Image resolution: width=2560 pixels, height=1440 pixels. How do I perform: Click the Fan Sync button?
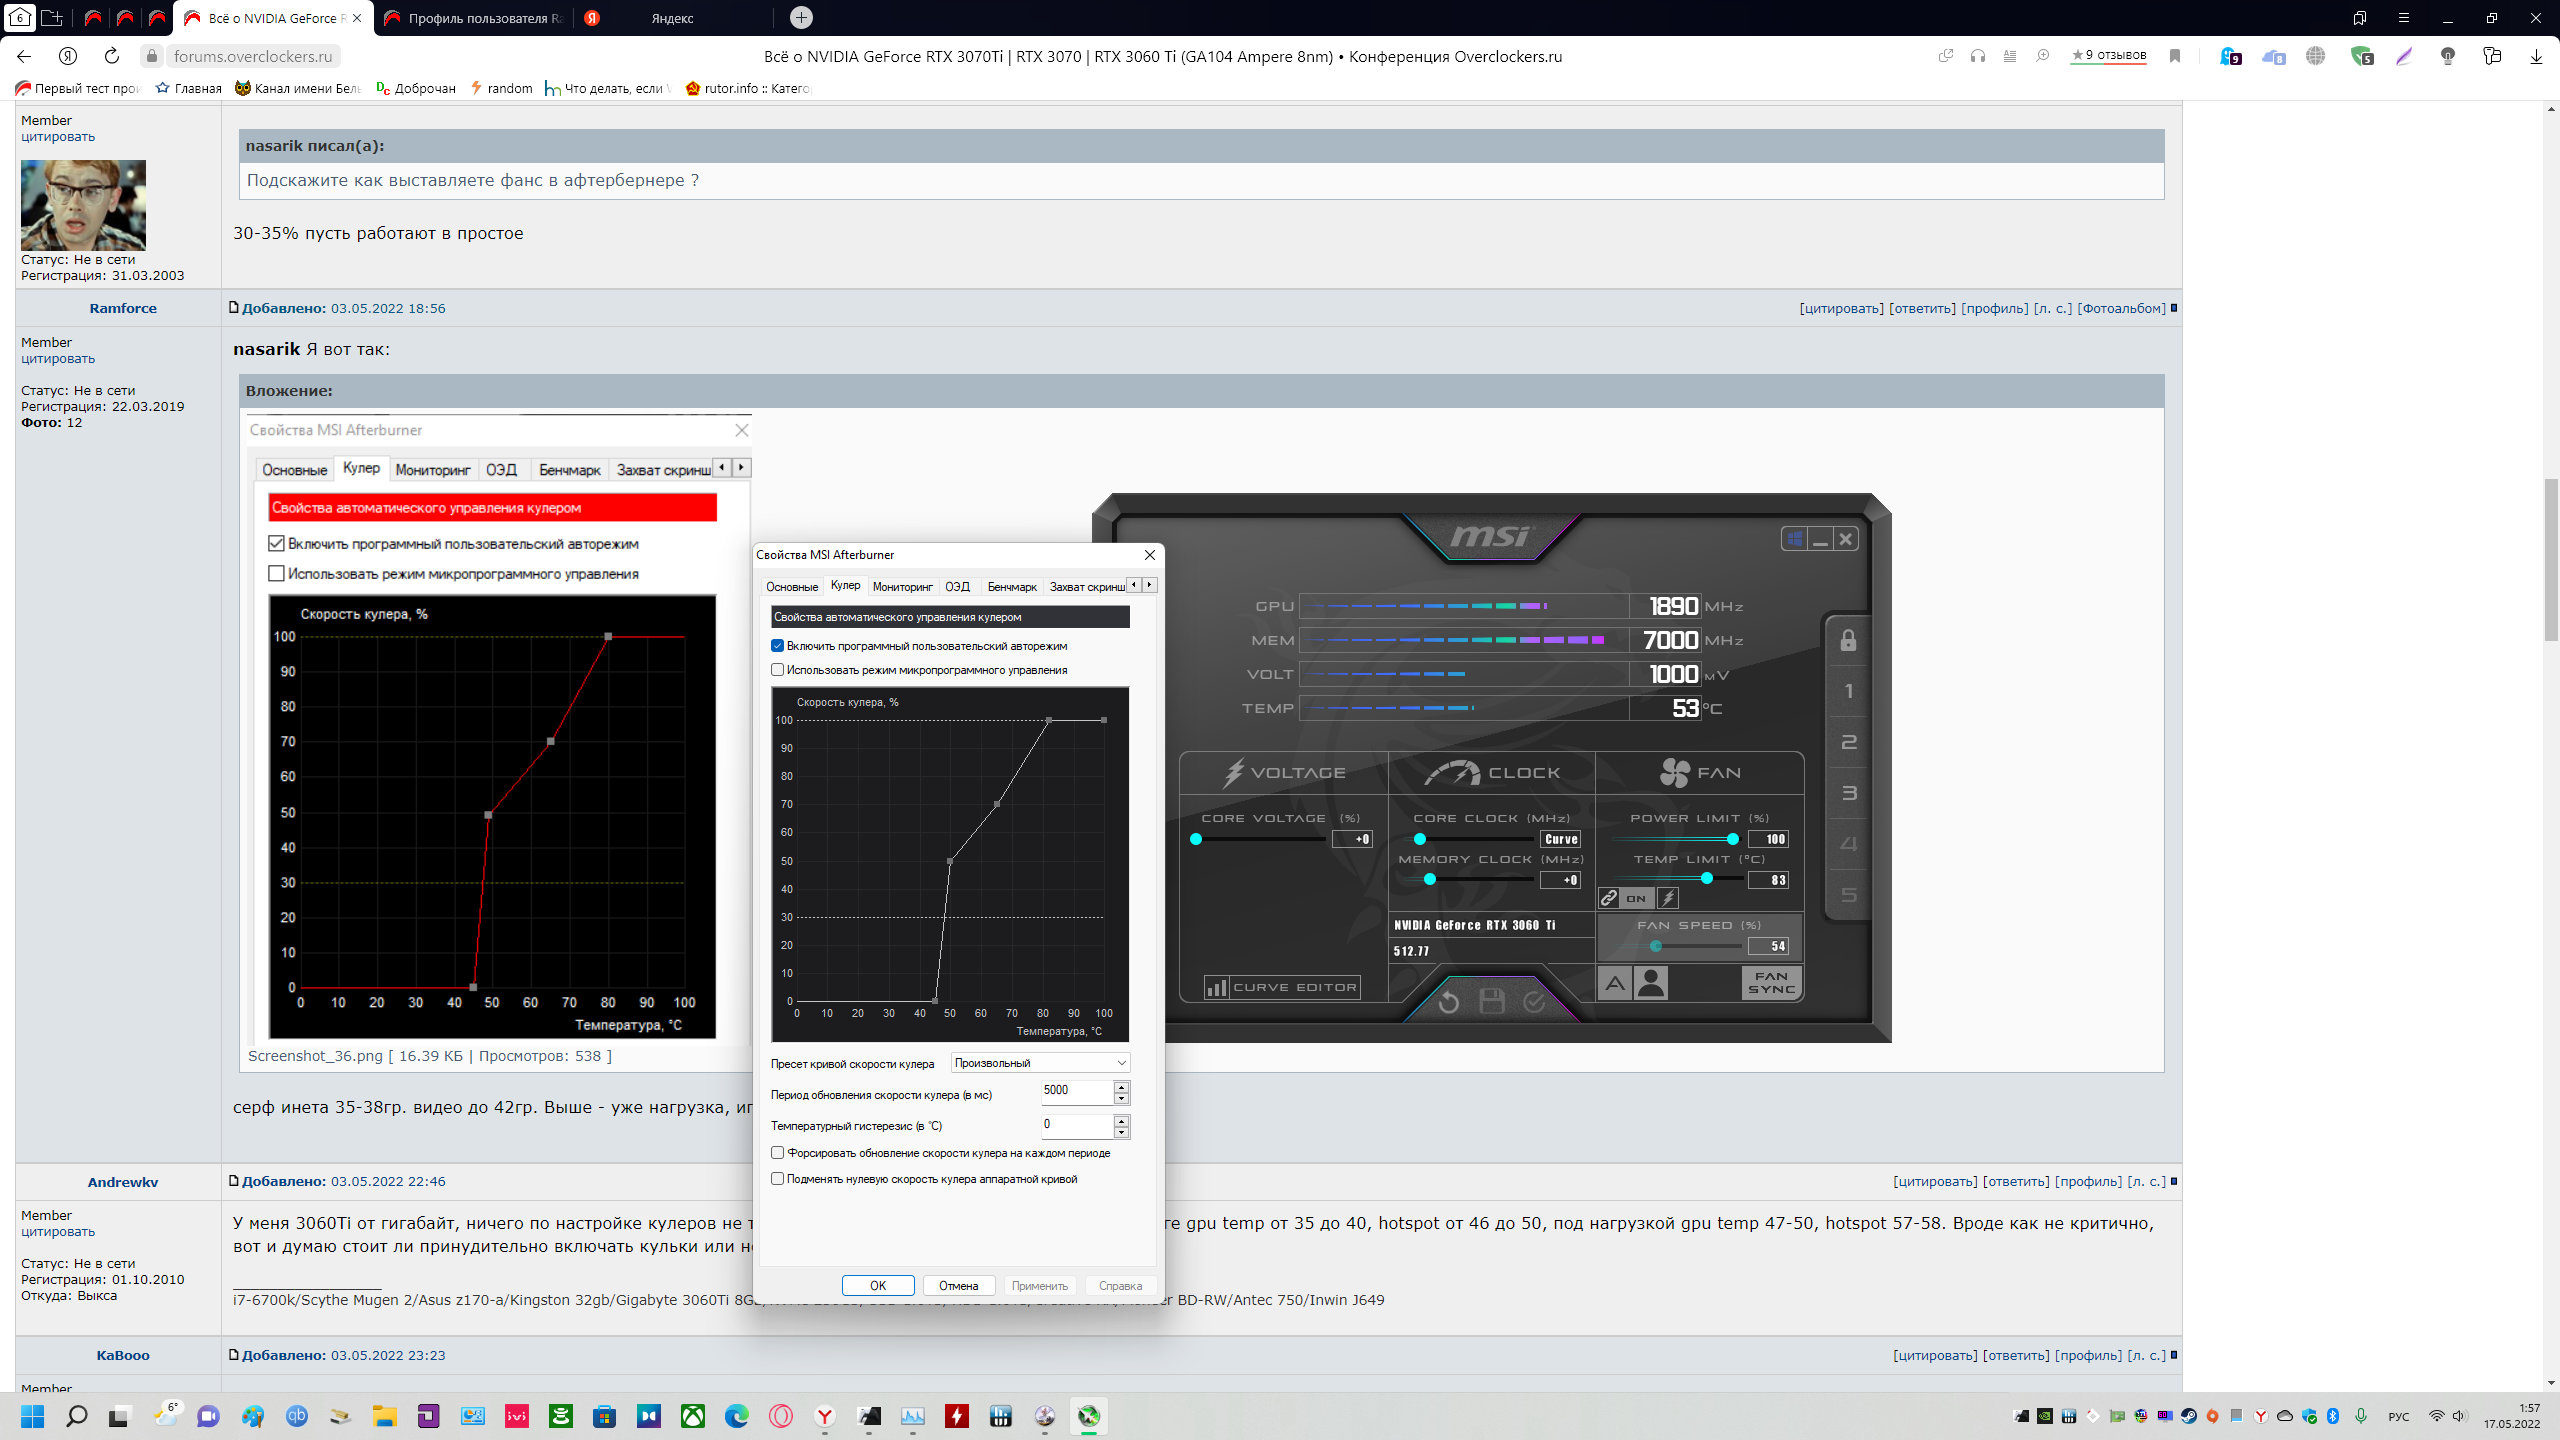[1771, 983]
